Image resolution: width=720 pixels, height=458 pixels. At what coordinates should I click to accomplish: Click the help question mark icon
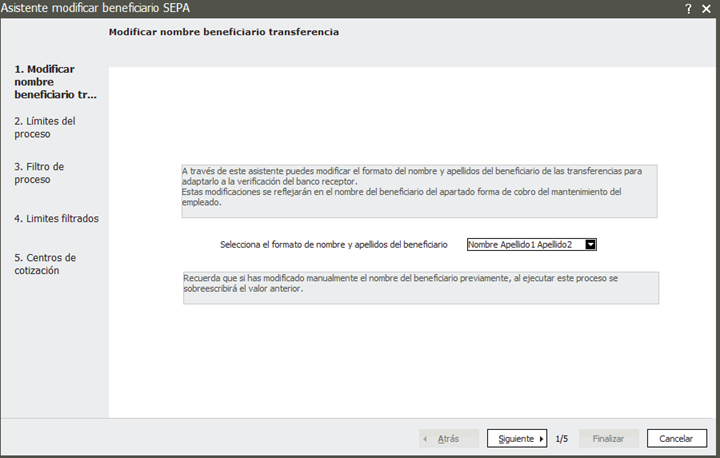[689, 8]
